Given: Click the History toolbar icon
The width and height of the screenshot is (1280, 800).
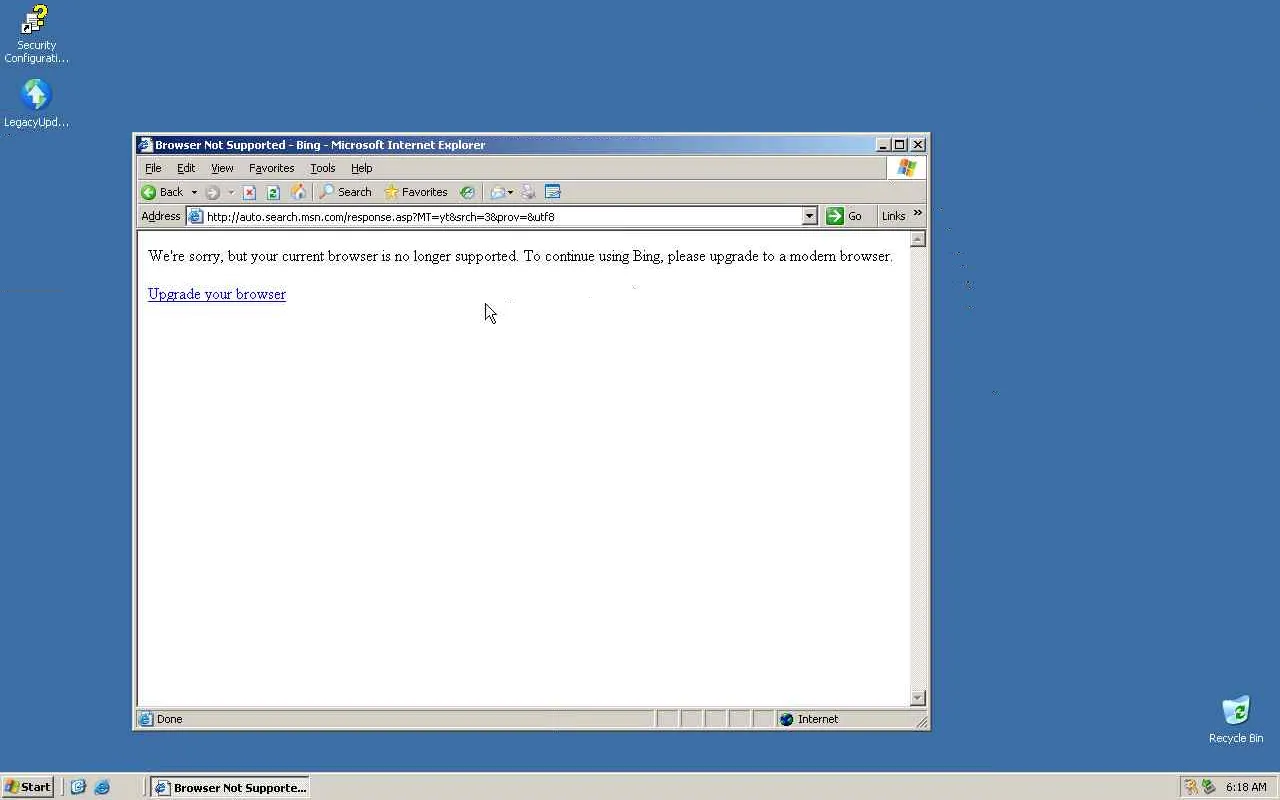Looking at the screenshot, I should (467, 192).
